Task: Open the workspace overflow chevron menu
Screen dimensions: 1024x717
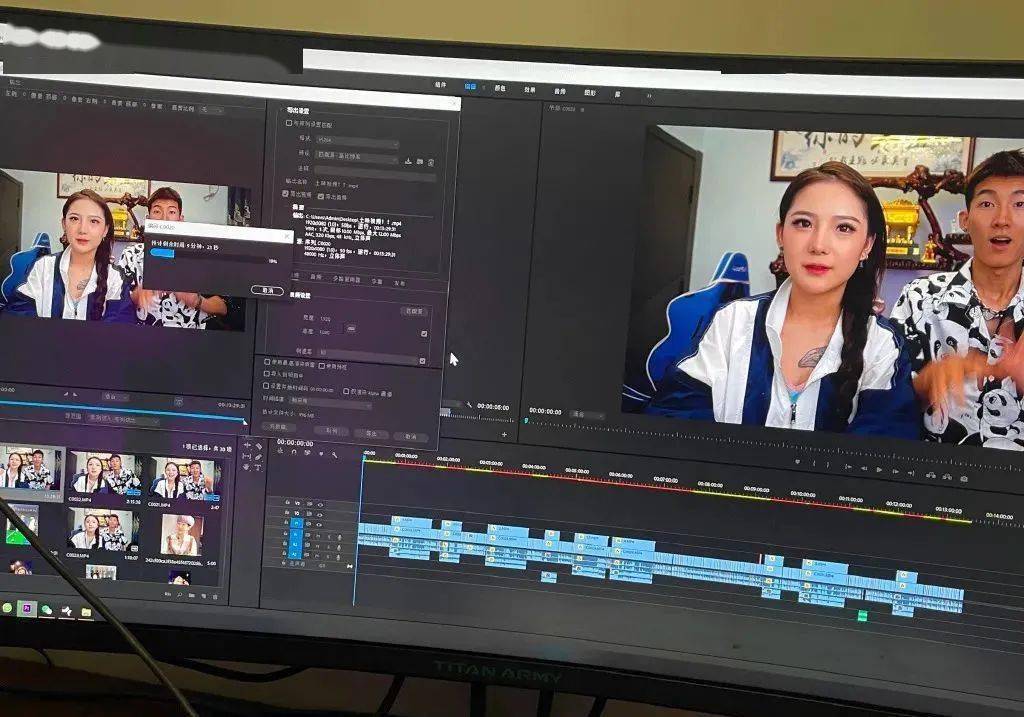Action: [649, 96]
